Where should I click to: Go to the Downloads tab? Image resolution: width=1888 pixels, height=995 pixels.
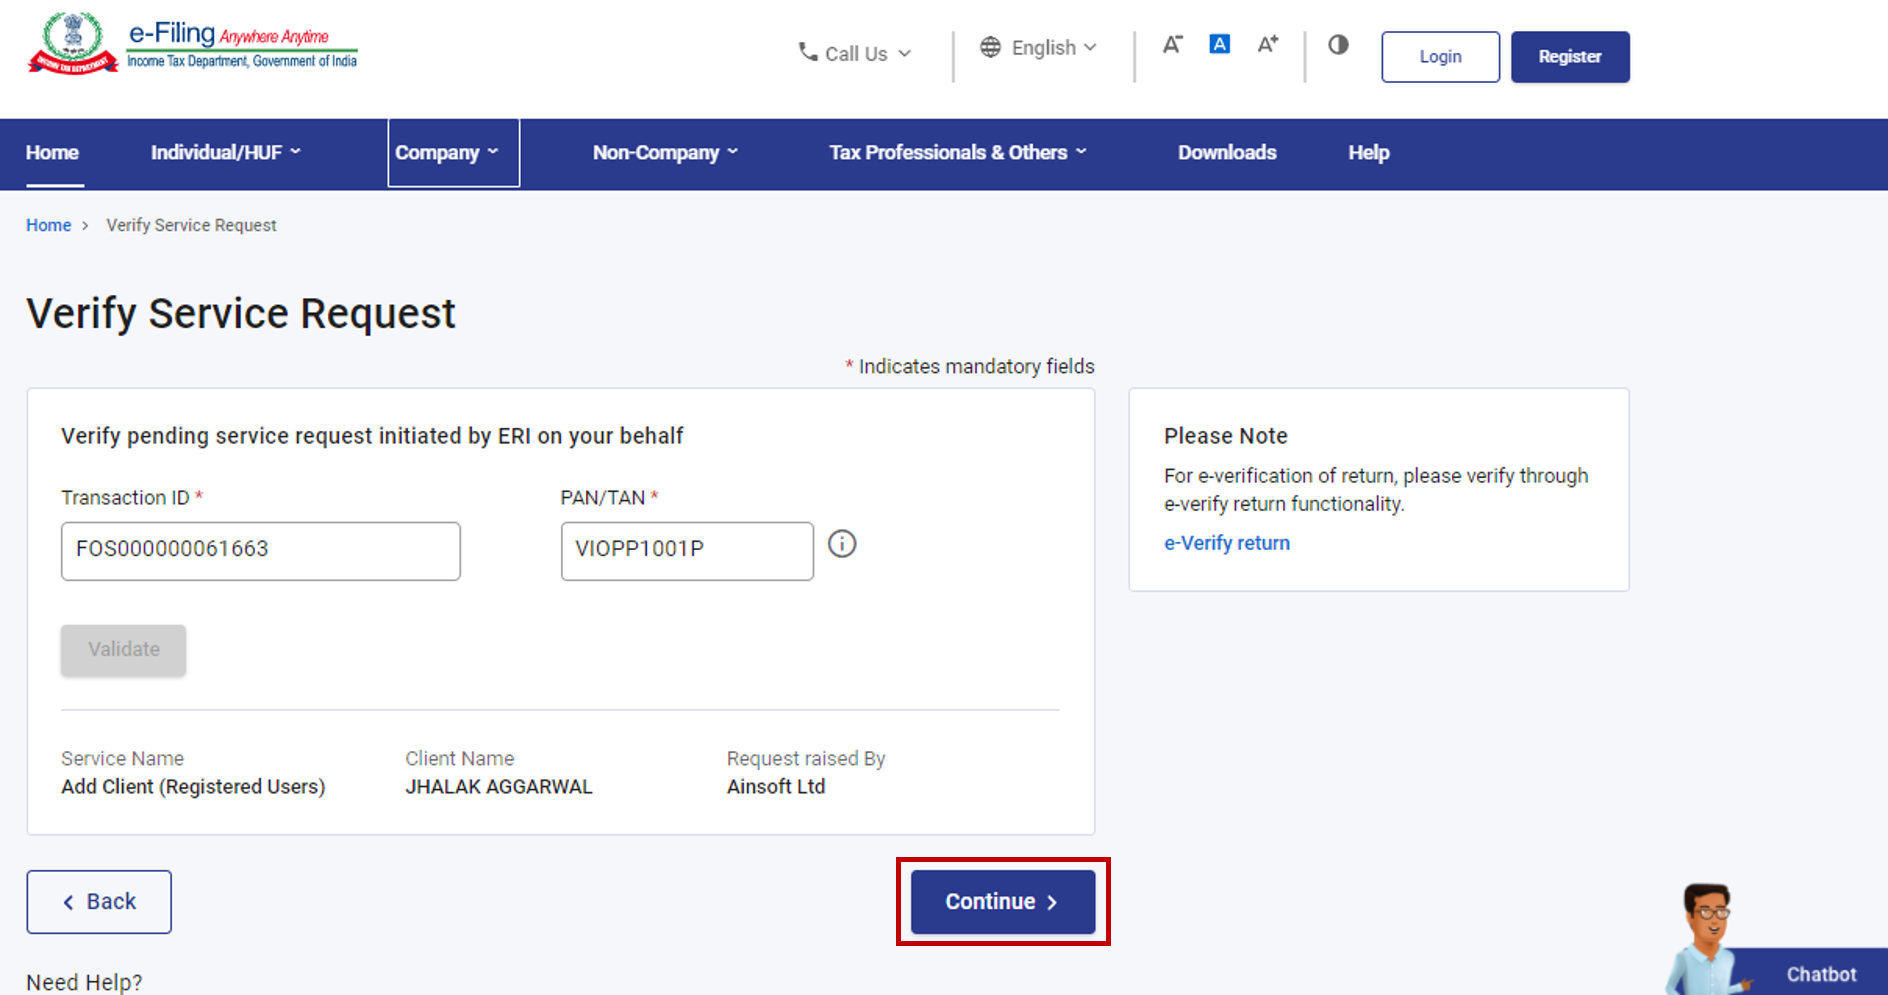[x=1227, y=153]
